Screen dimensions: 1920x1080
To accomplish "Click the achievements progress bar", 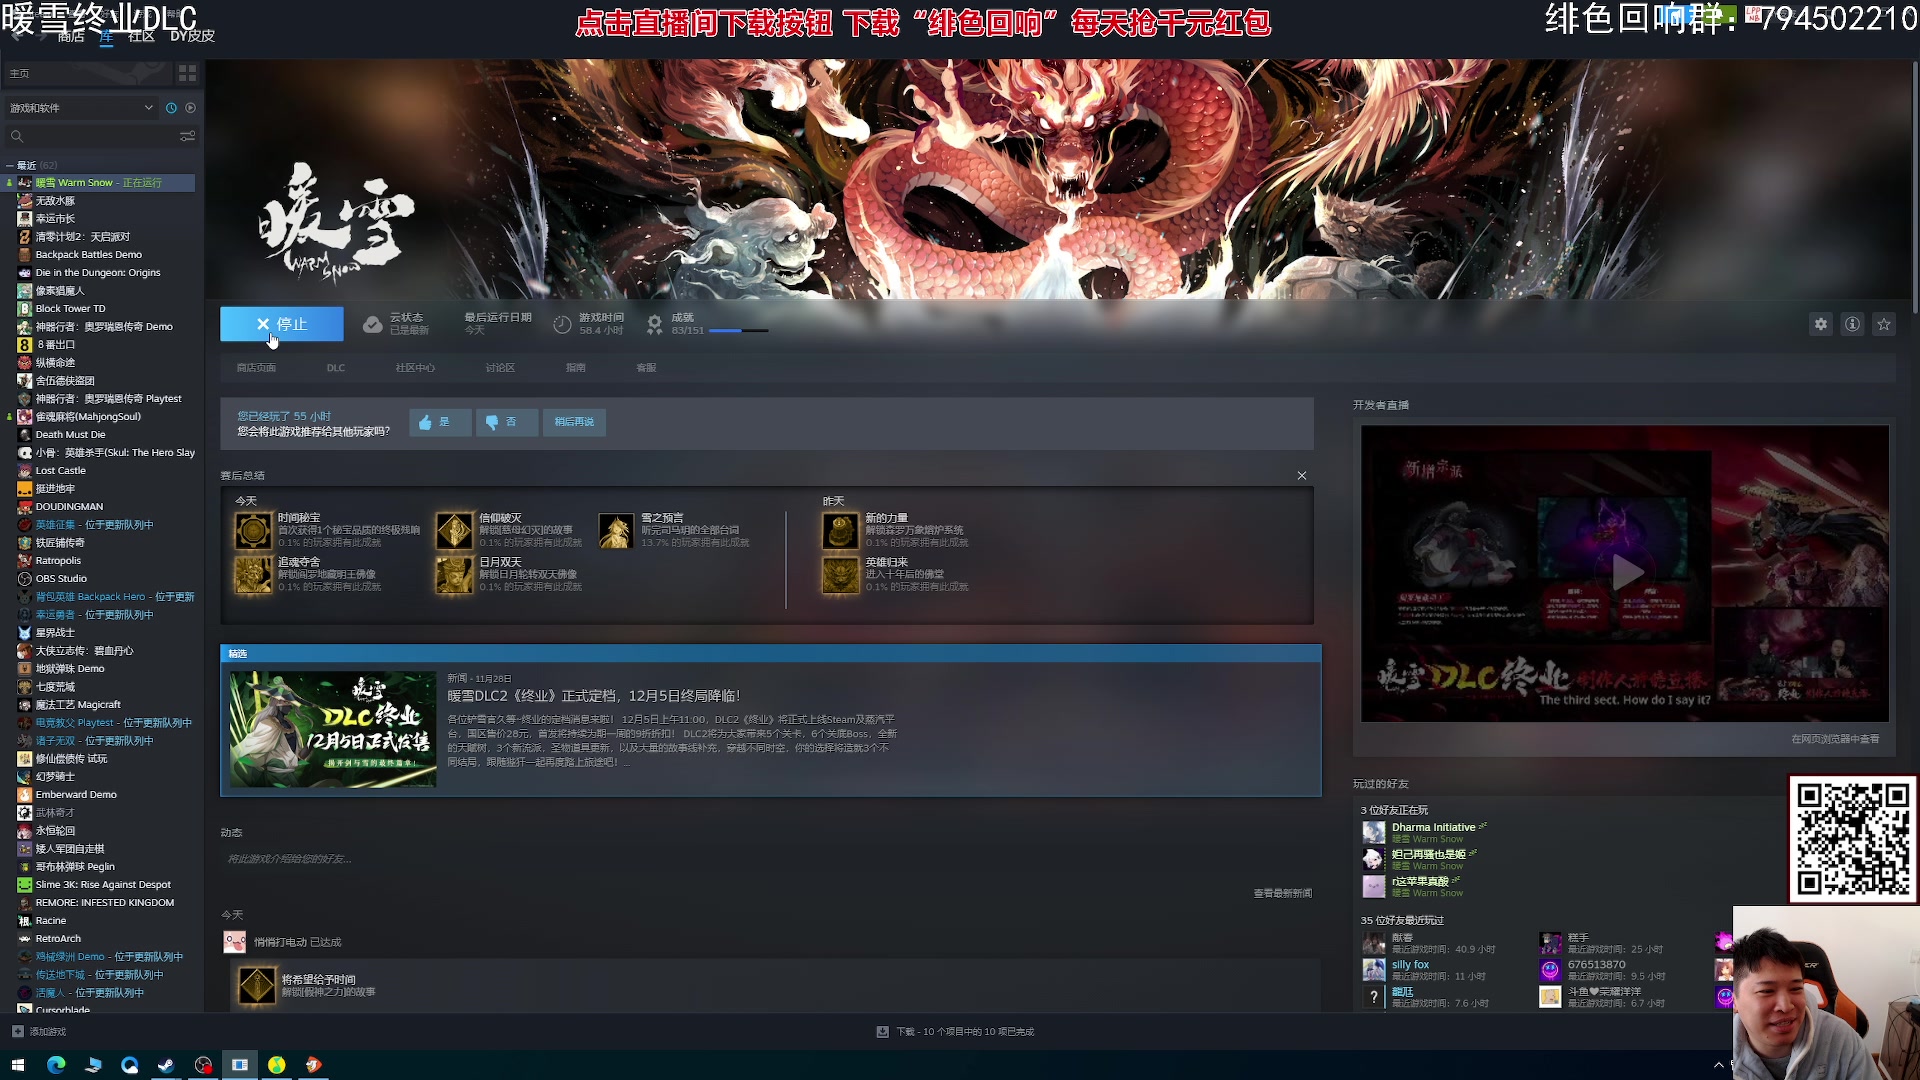I will click(739, 331).
